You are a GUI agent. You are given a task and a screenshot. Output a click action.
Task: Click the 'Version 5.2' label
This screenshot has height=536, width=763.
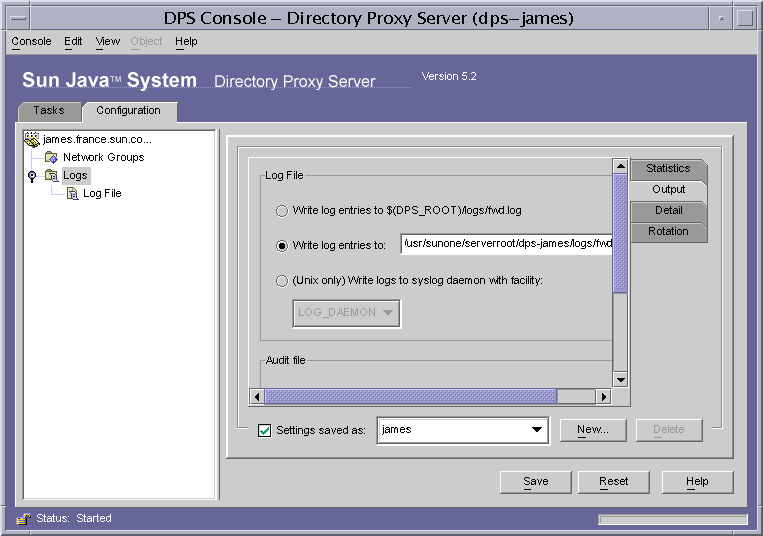click(x=449, y=76)
